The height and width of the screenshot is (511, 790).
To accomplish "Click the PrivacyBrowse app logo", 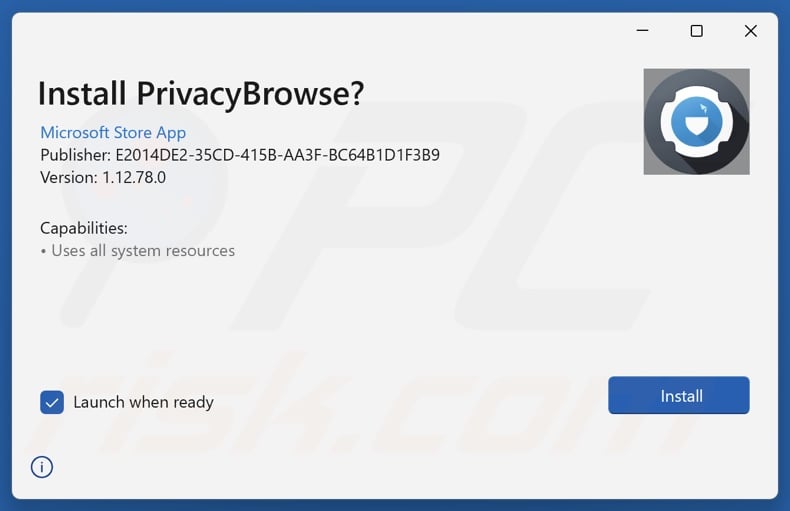I will click(x=696, y=121).
